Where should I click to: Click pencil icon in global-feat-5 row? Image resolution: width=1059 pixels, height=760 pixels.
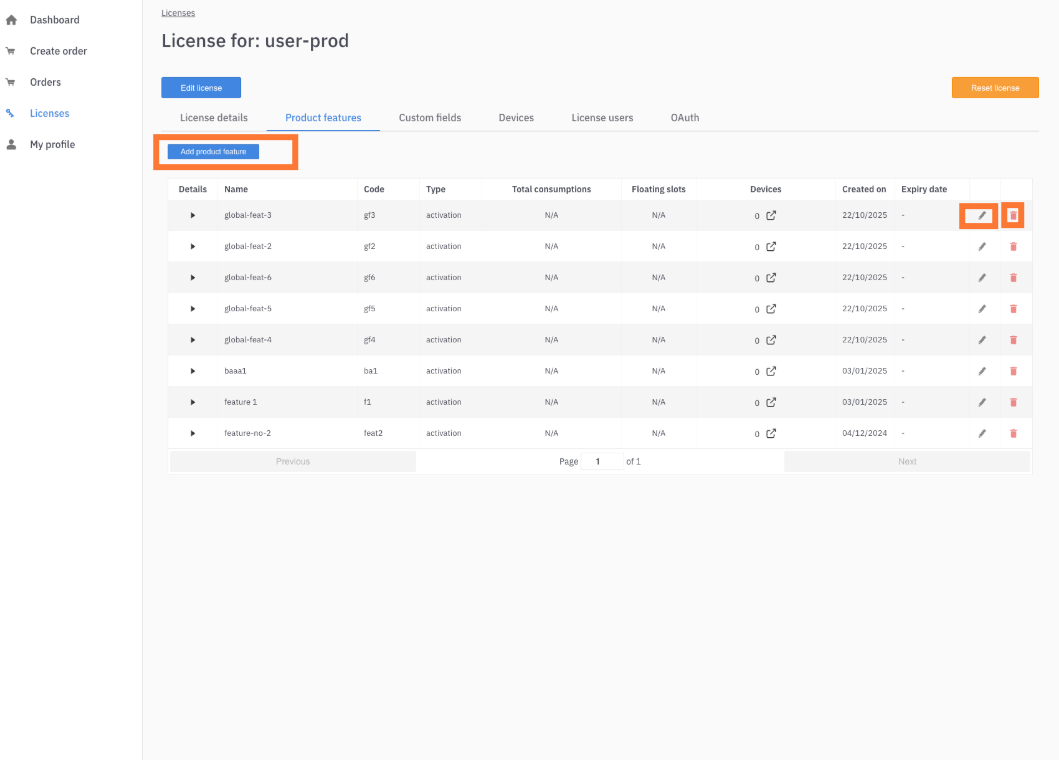[x=981, y=309]
